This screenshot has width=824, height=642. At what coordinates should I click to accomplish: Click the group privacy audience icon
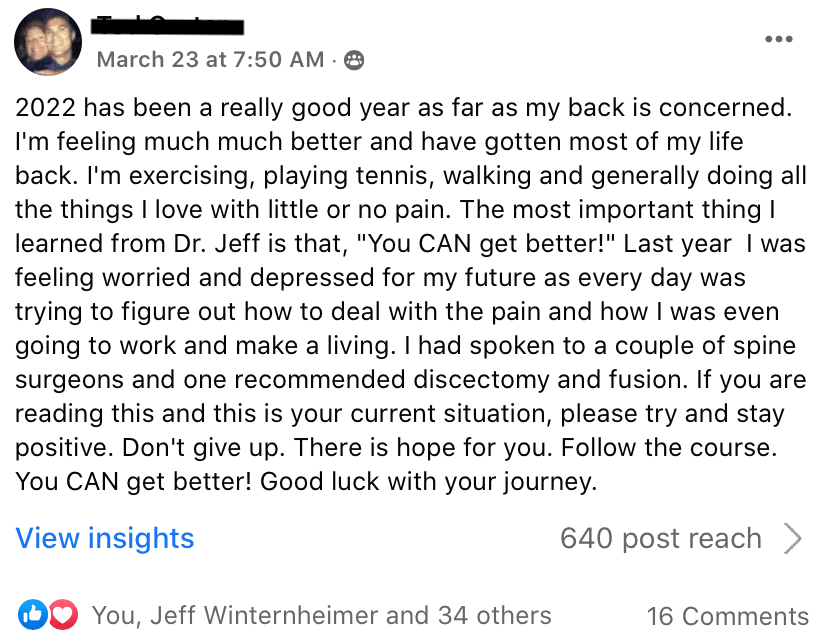pyautogui.click(x=354, y=60)
